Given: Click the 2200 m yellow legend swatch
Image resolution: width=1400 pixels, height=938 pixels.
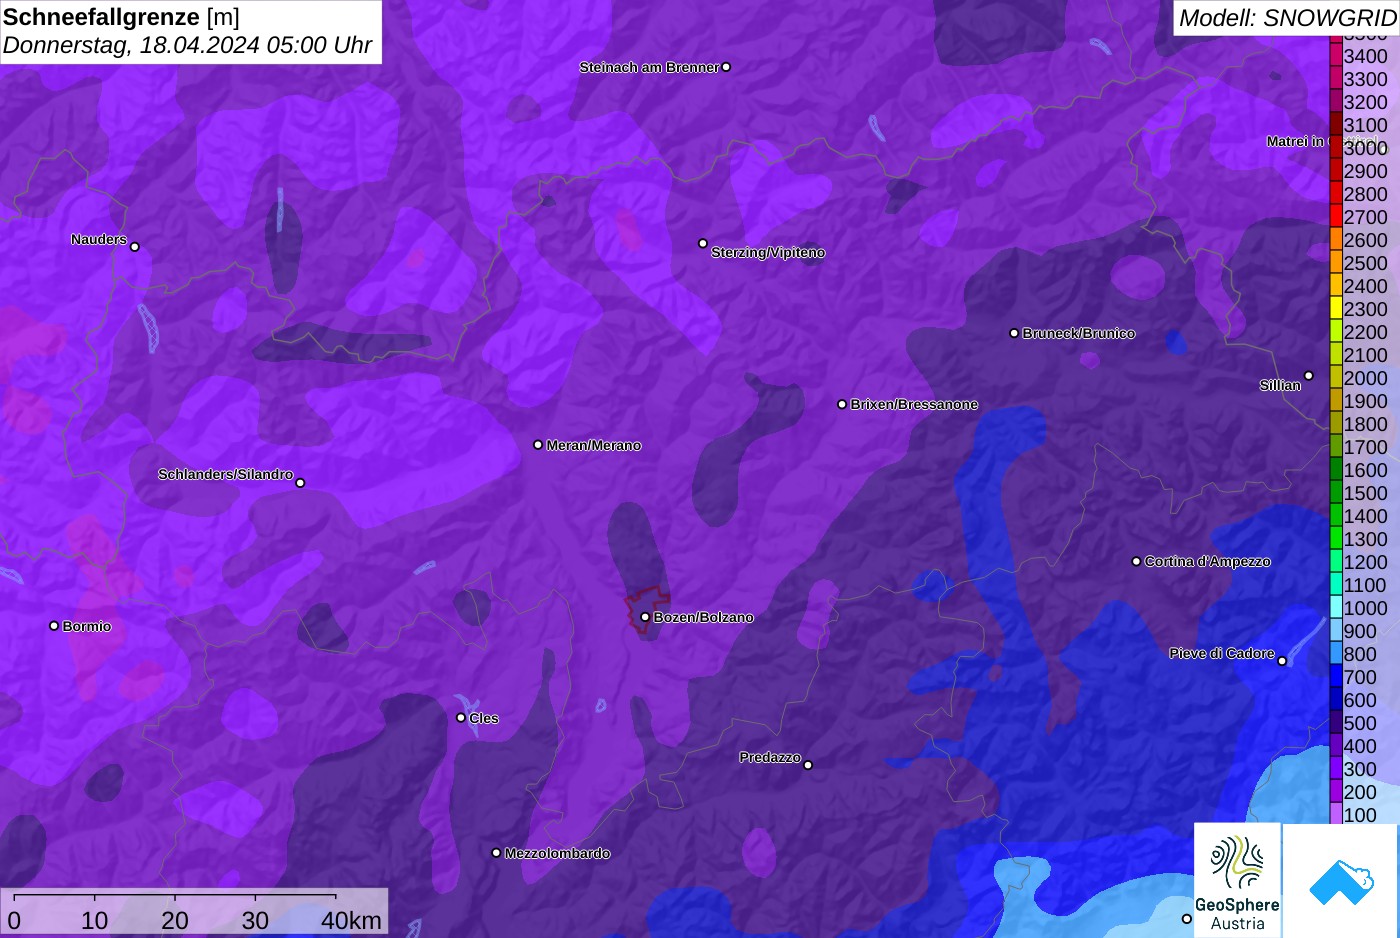Looking at the screenshot, I should pyautogui.click(x=1335, y=331).
